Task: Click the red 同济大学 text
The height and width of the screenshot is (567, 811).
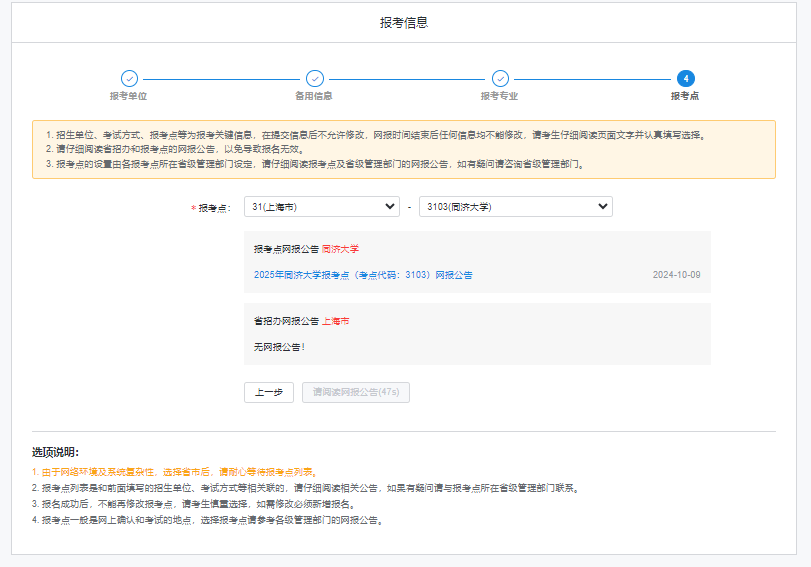Action: click(x=340, y=249)
